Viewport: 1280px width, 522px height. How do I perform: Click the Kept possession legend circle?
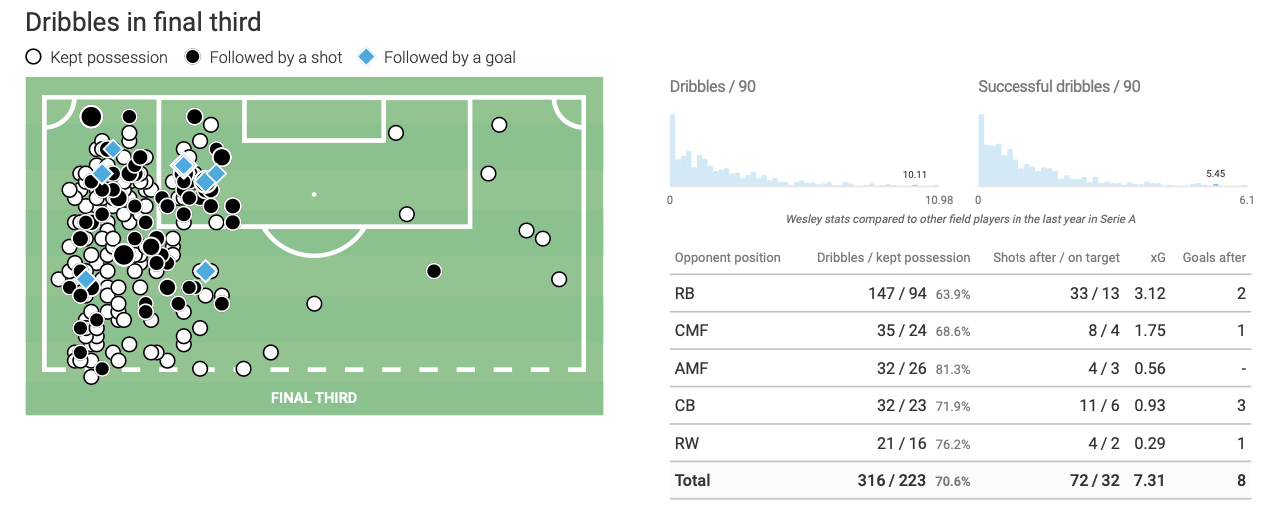tap(34, 57)
